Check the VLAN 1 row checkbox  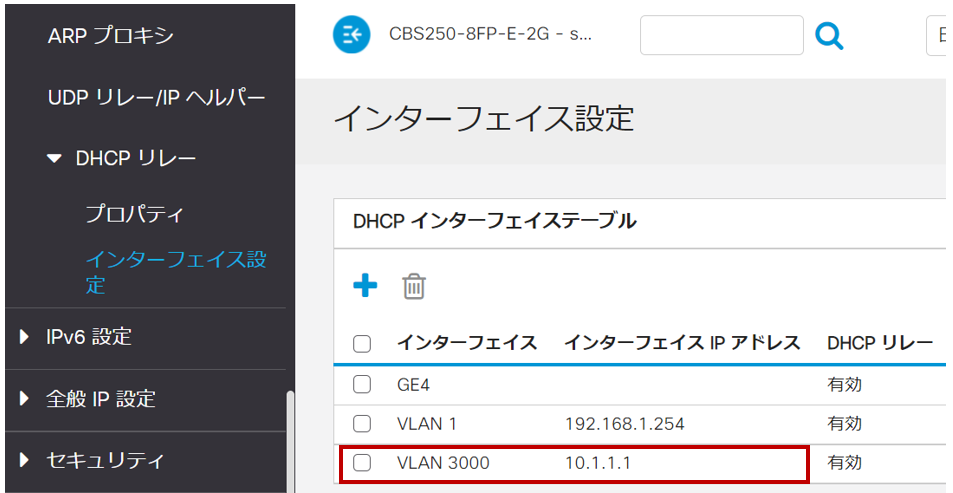click(x=362, y=424)
